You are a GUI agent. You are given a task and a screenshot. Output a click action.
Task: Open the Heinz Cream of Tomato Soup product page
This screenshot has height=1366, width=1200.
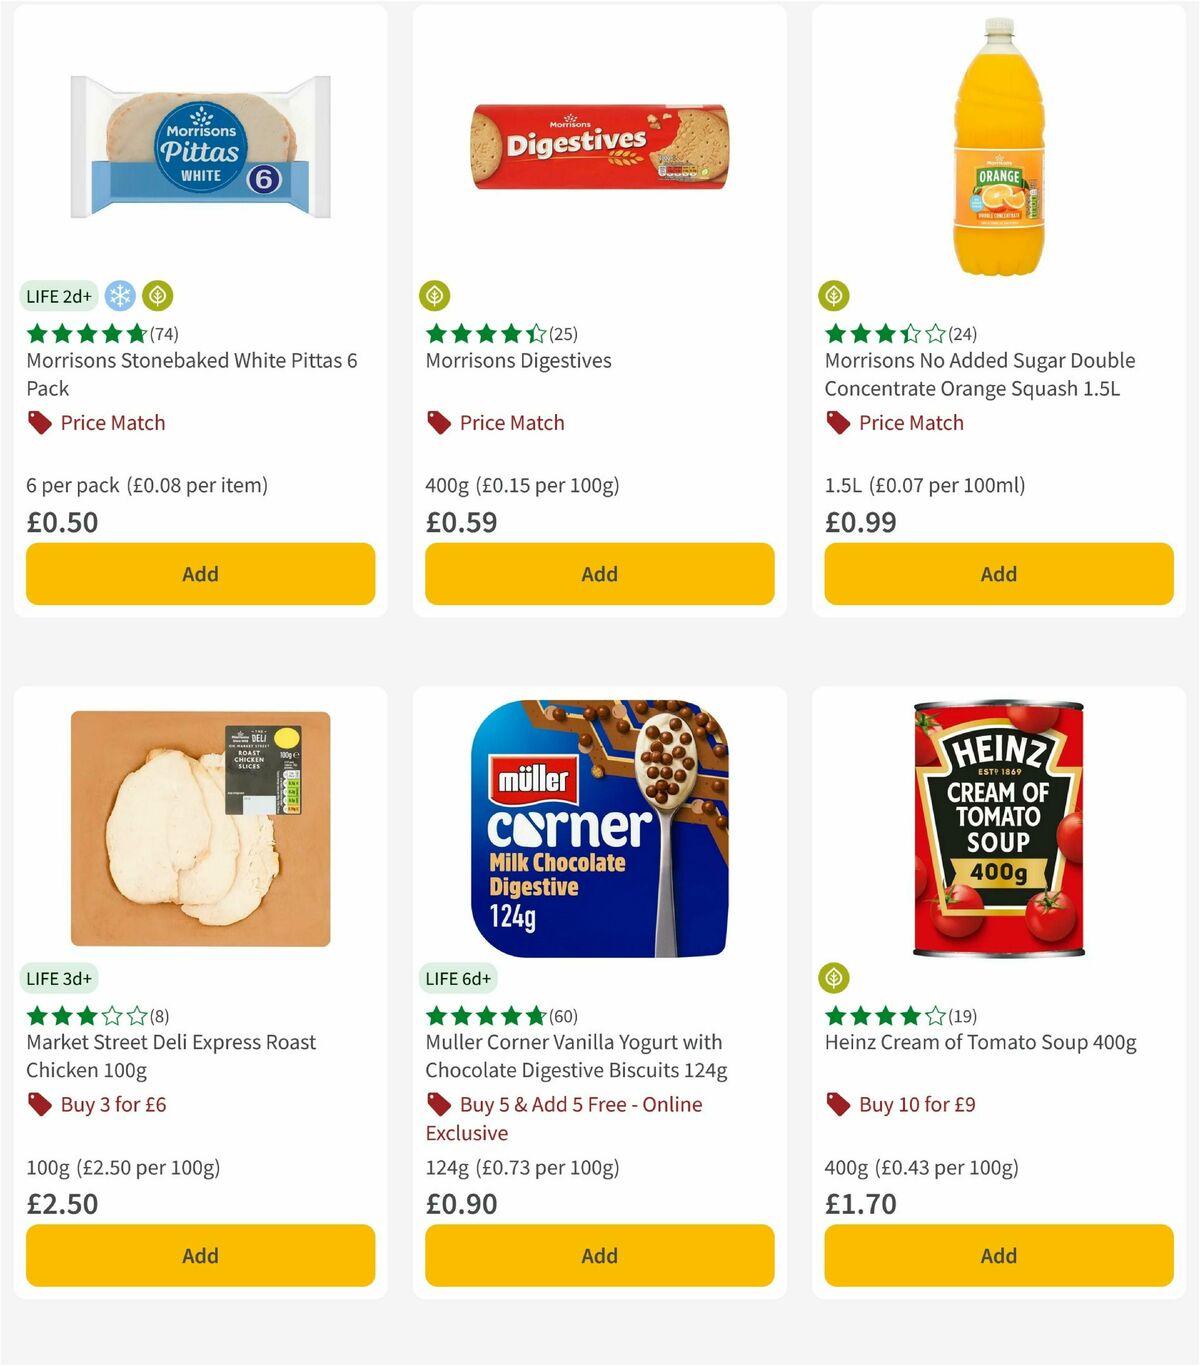981,1042
